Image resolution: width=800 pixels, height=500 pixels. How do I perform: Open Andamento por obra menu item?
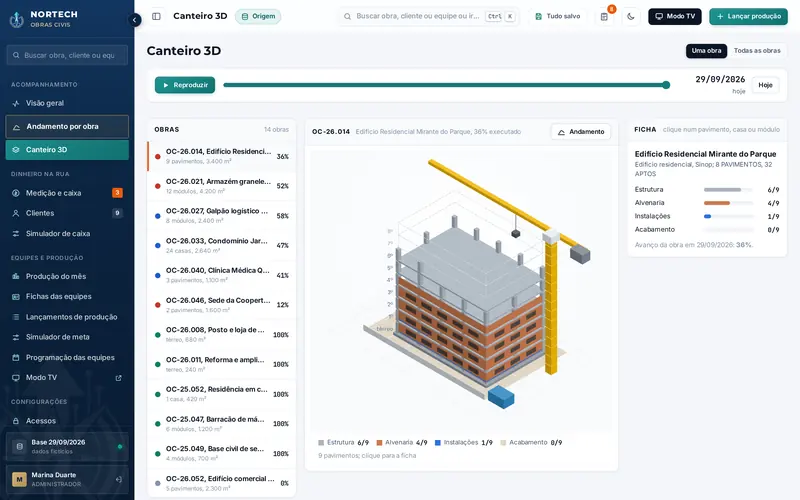click(67, 127)
